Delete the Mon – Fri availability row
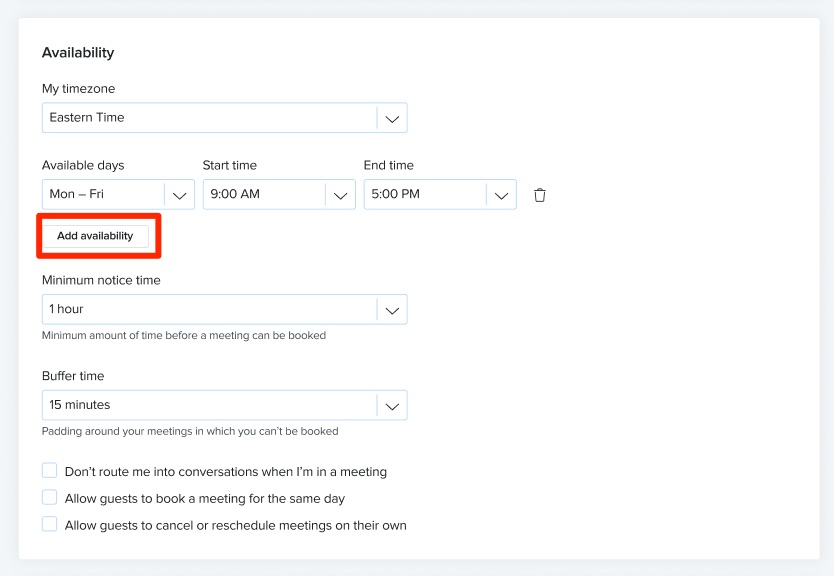Image resolution: width=834 pixels, height=576 pixels. 539,195
